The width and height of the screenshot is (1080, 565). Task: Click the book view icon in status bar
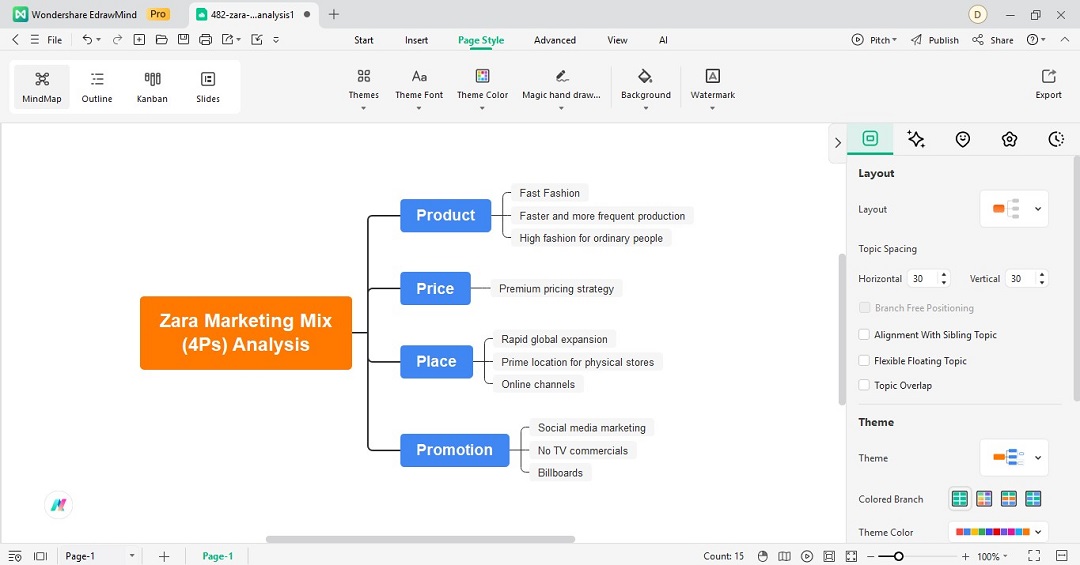[x=785, y=556]
